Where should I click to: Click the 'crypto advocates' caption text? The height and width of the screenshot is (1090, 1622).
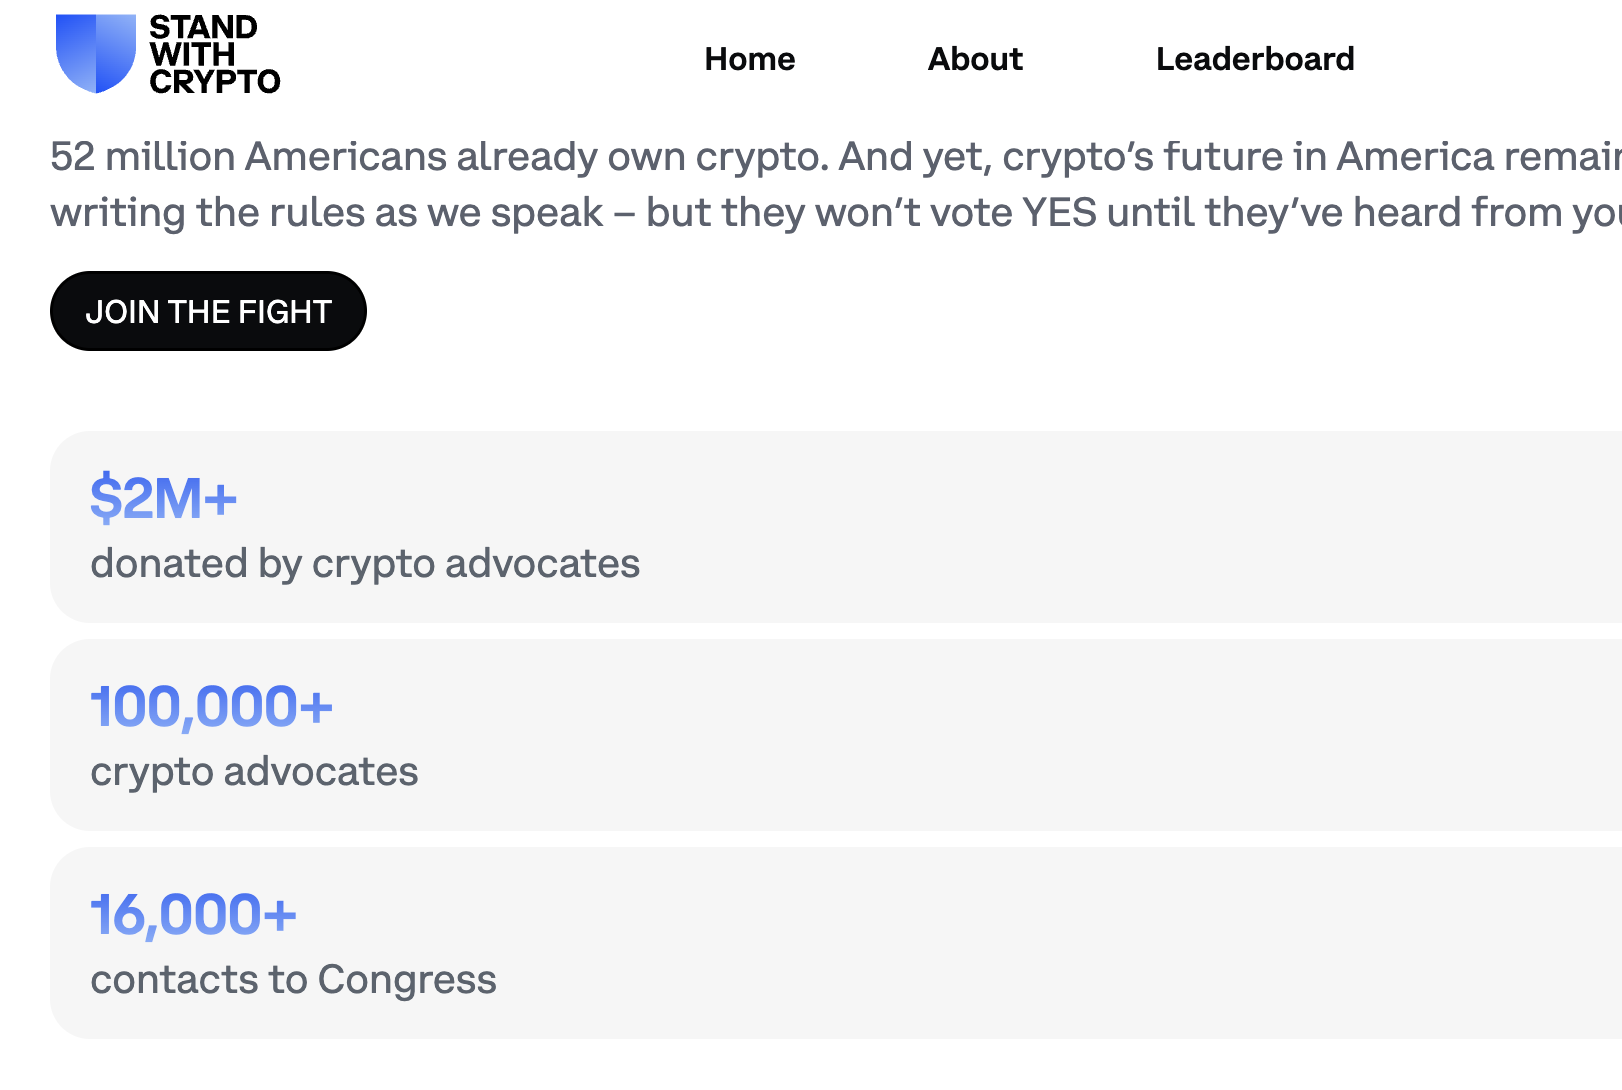pyautogui.click(x=254, y=771)
